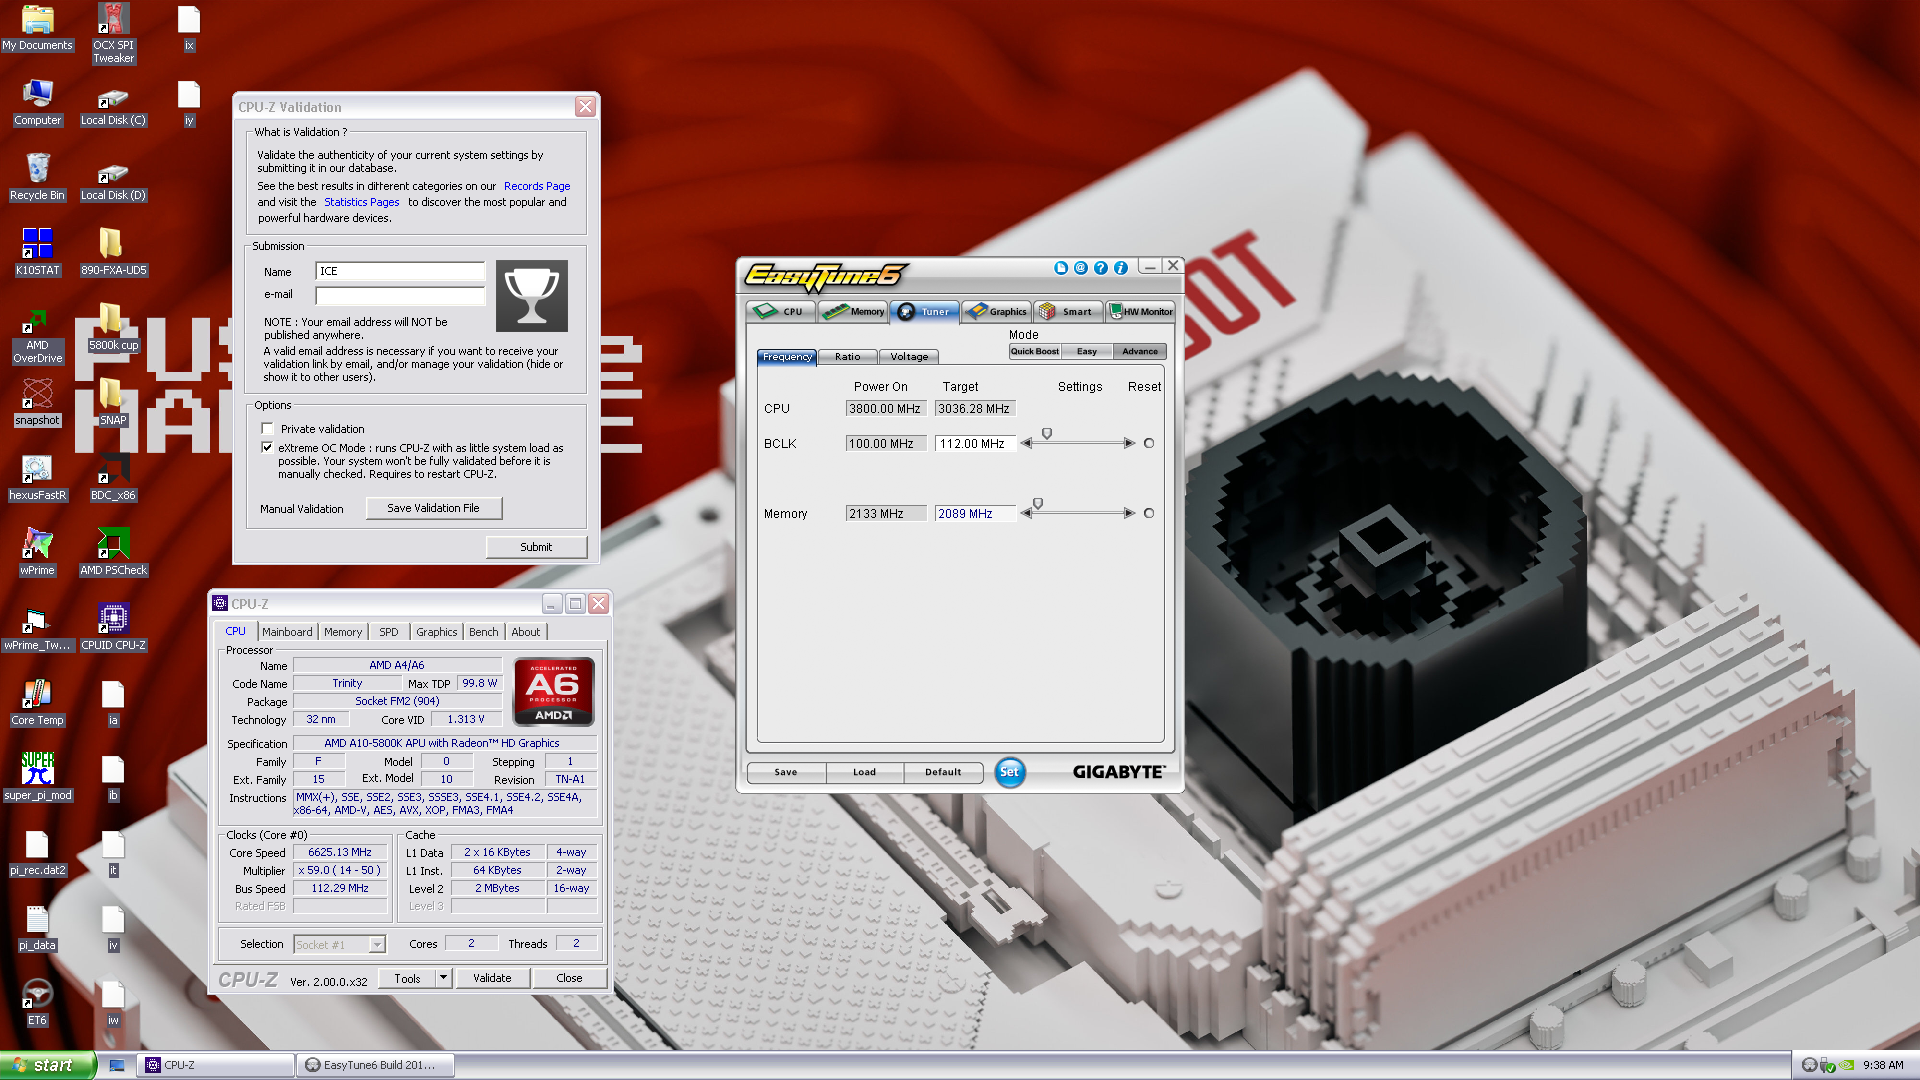
Task: Click EasyTune6 Default button
Action: 943,772
